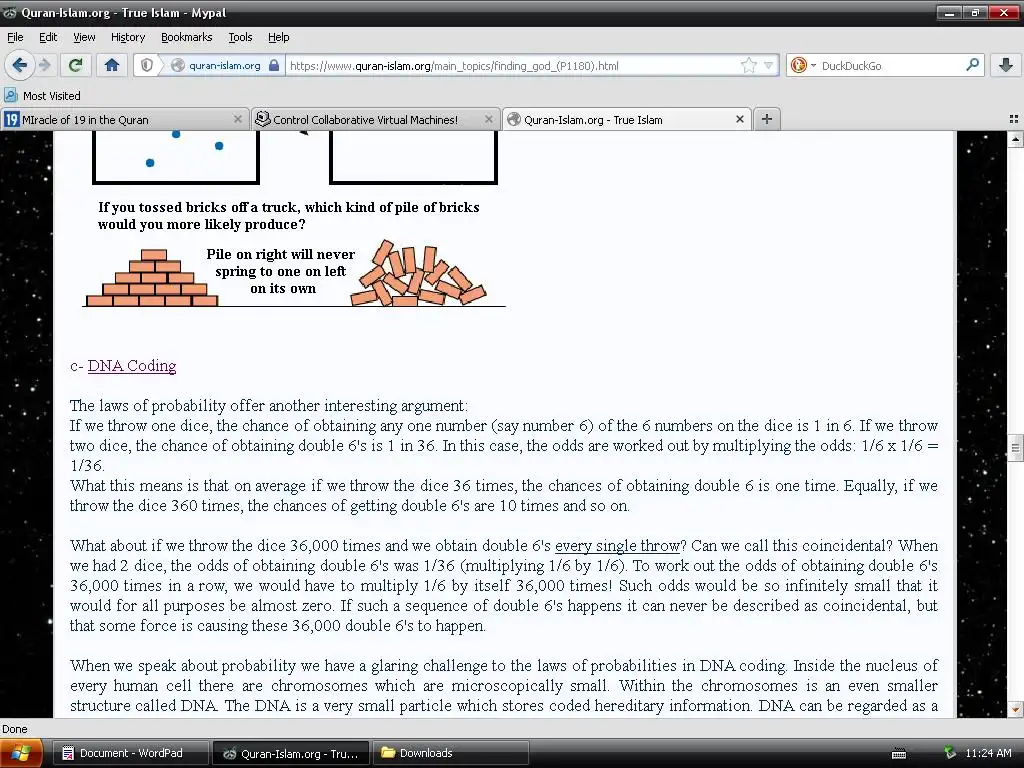Open a new tab with plus button
The width and height of the screenshot is (1024, 768).
pyautogui.click(x=767, y=120)
